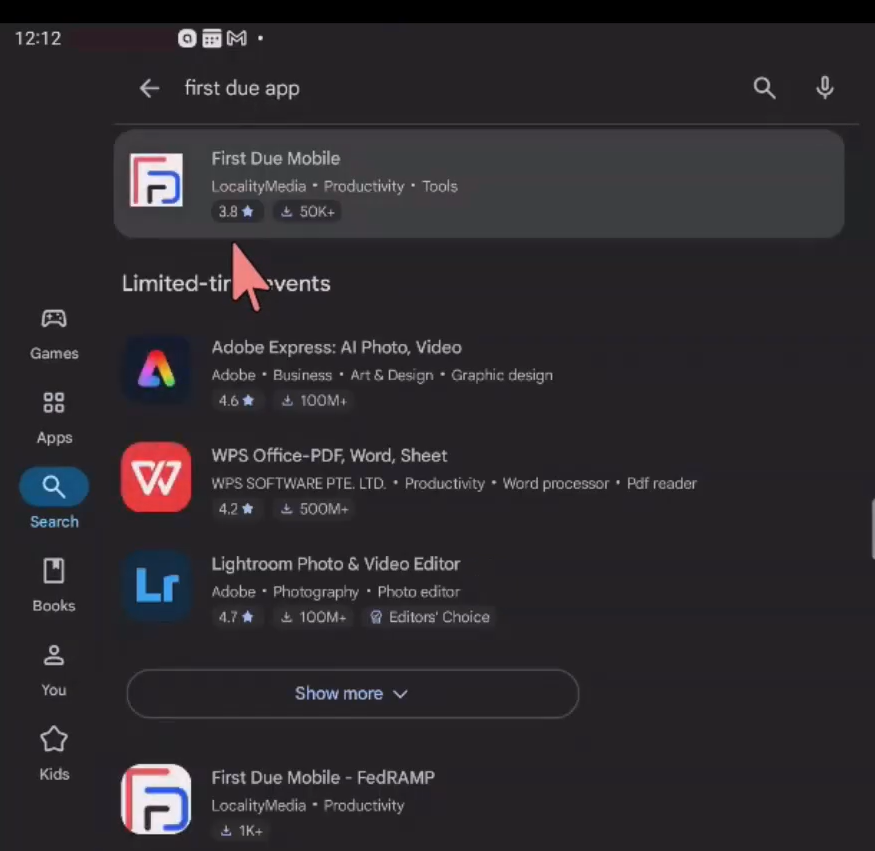875x851 pixels.
Task: Open First Due Mobile app icon
Action: coord(156,180)
